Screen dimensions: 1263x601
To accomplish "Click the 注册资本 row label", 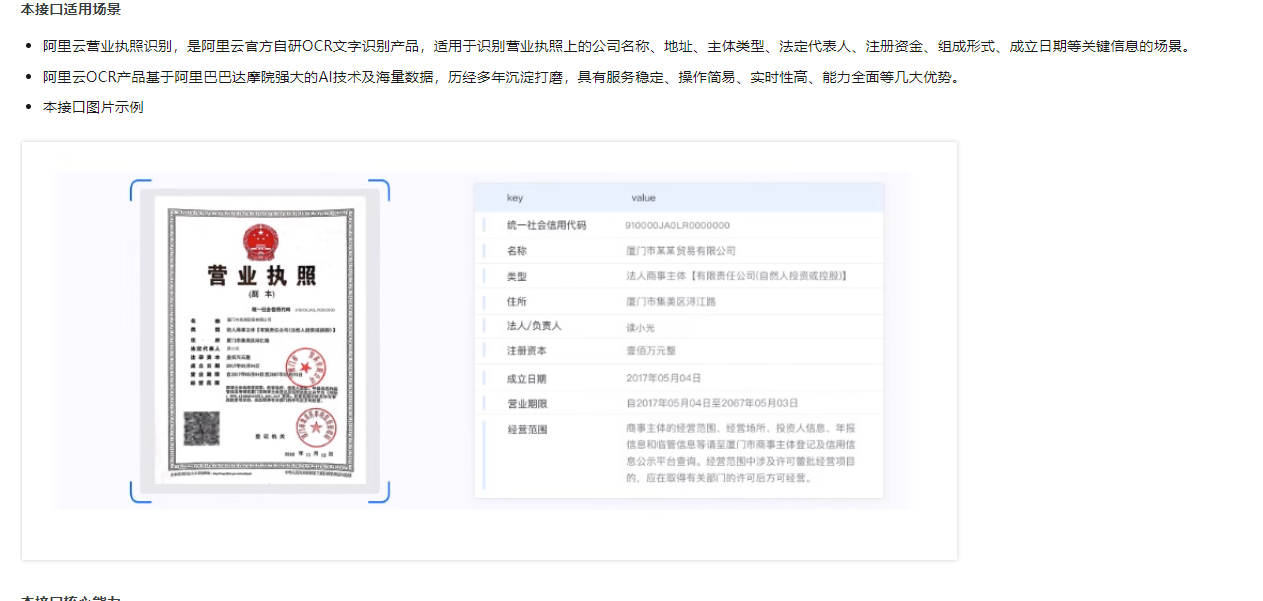I will pyautogui.click(x=527, y=351).
